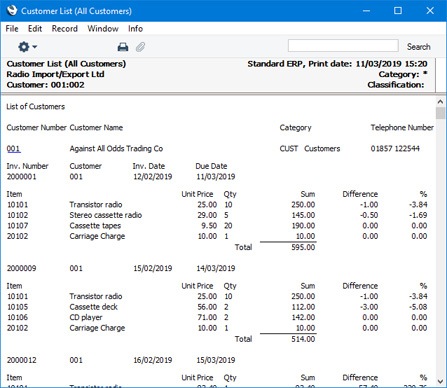
Task: Click 'List of Customers' heading
Action: pos(36,107)
